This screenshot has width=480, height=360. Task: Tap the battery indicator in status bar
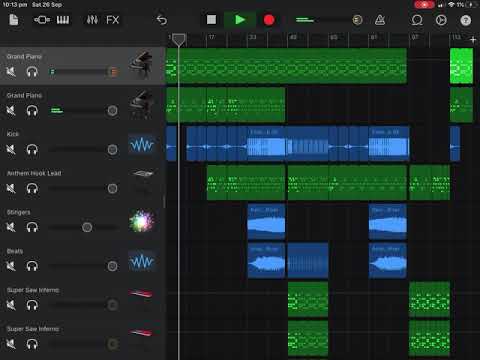coord(472,5)
